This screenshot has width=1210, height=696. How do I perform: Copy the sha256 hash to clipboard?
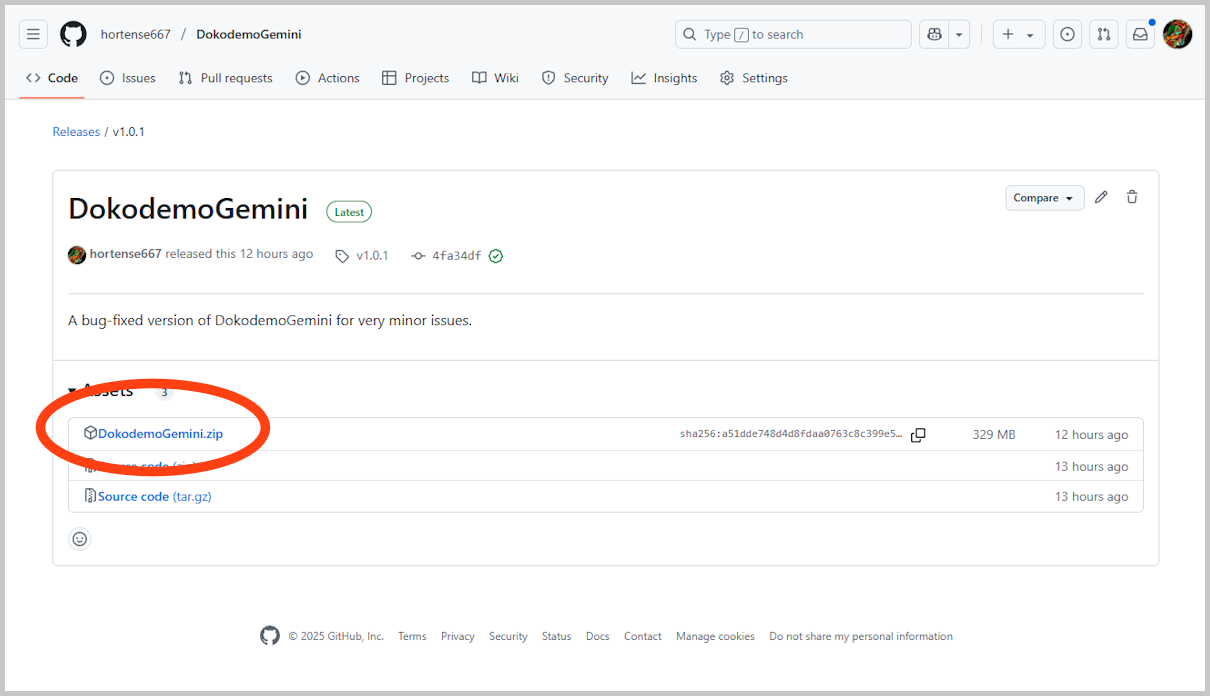(x=918, y=435)
